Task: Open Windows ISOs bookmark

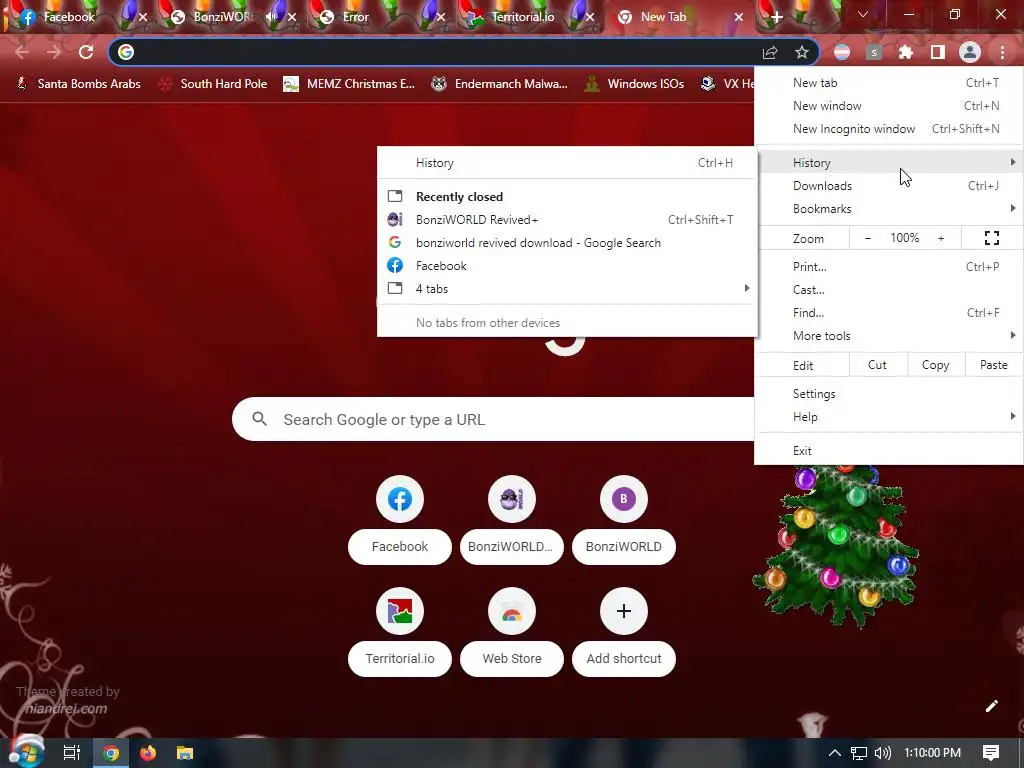Action: click(634, 84)
